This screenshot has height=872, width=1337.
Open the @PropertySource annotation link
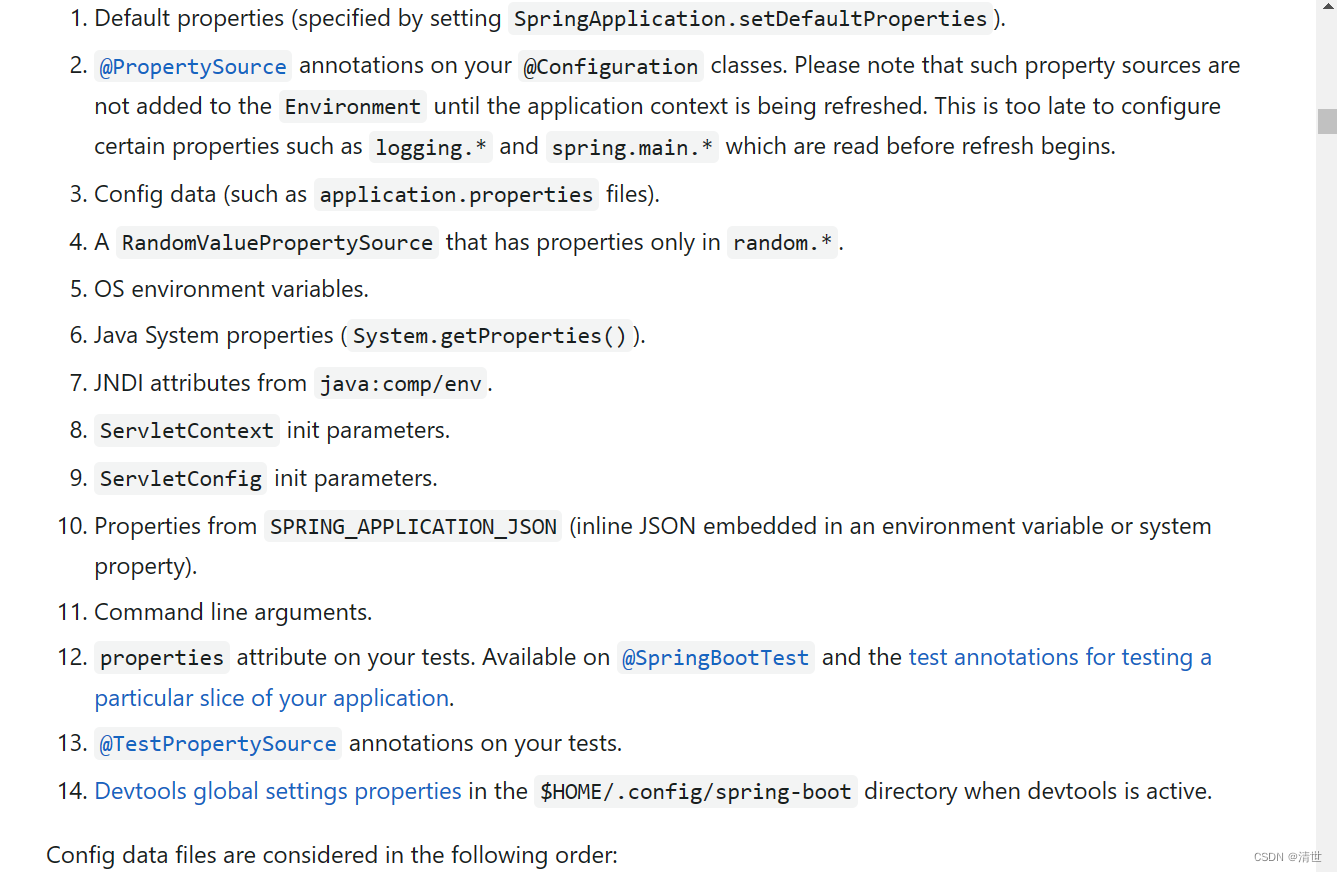193,67
